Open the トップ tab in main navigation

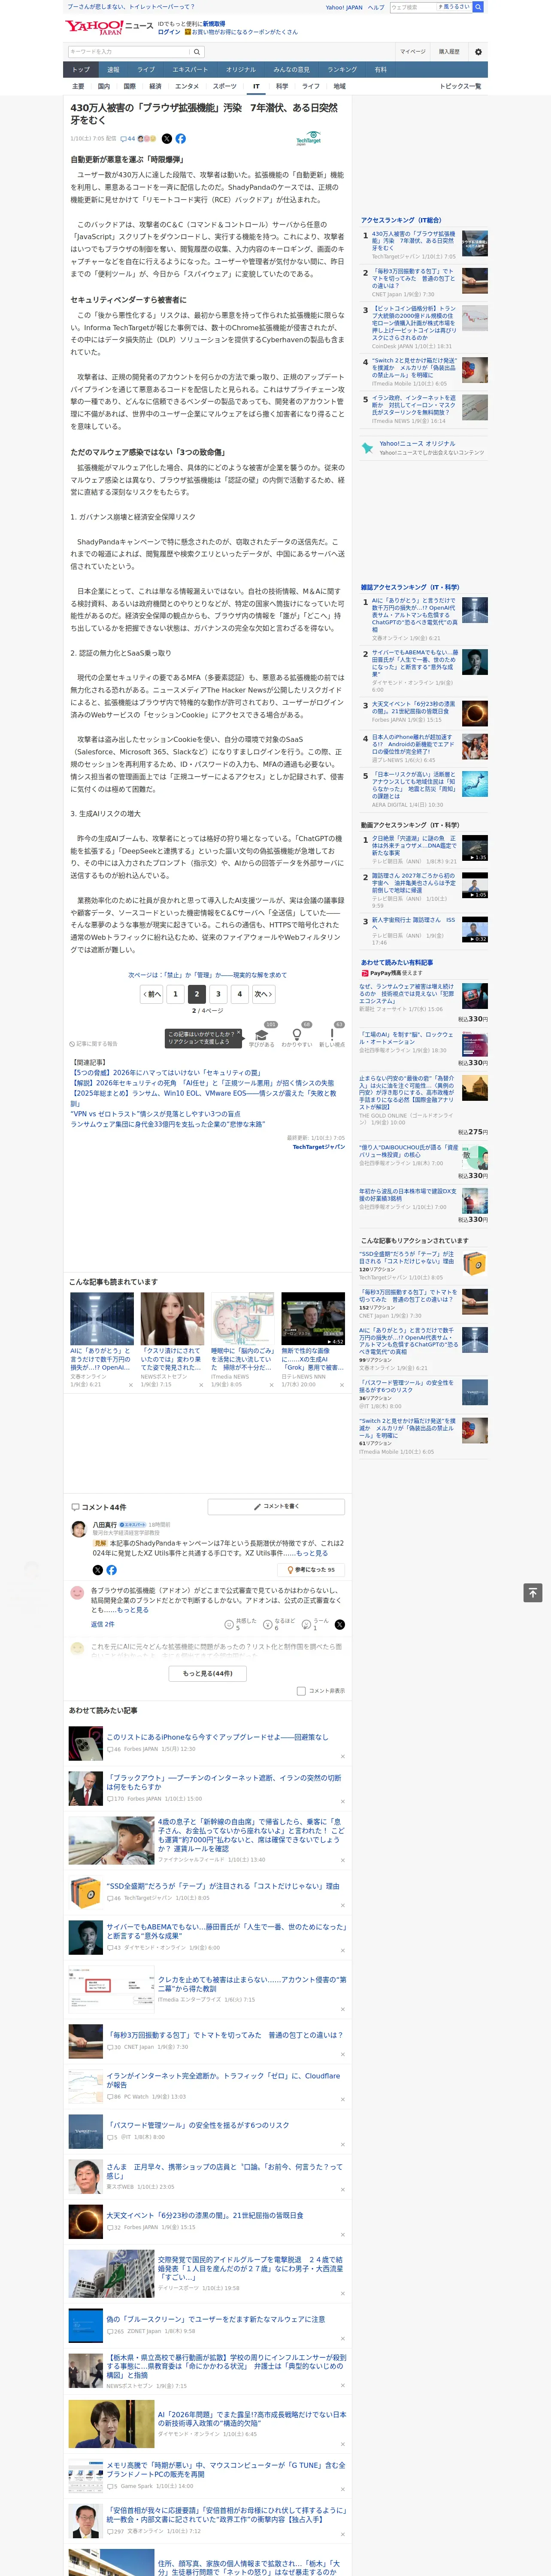(x=81, y=70)
